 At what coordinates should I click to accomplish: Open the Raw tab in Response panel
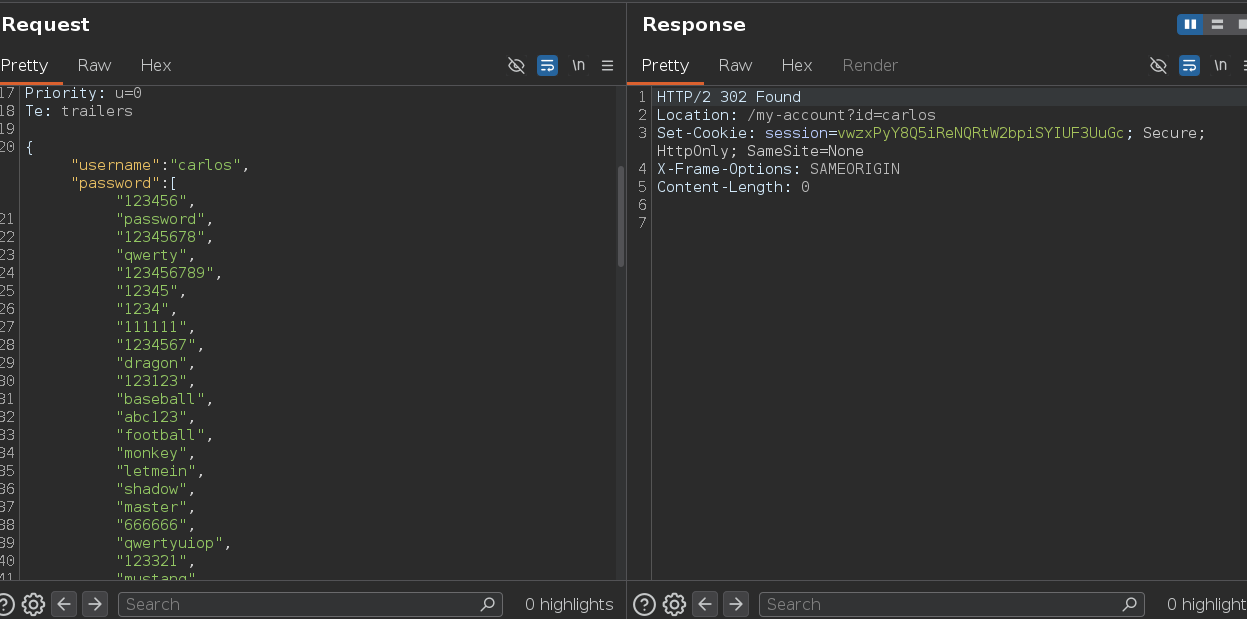coord(735,65)
